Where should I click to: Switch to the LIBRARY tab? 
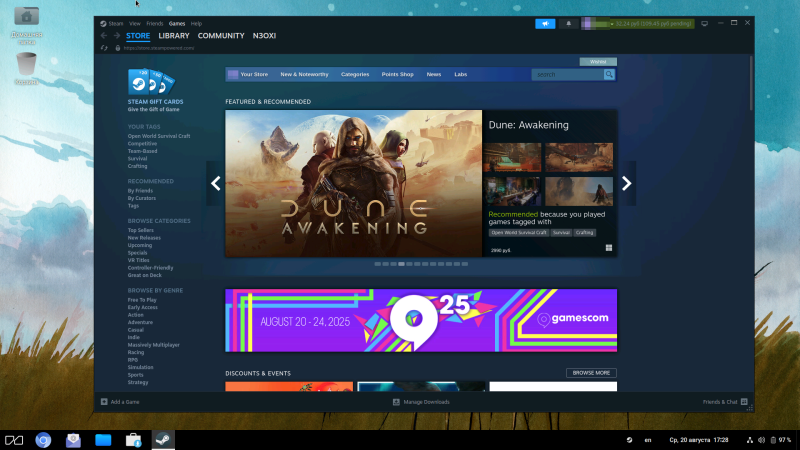point(174,36)
